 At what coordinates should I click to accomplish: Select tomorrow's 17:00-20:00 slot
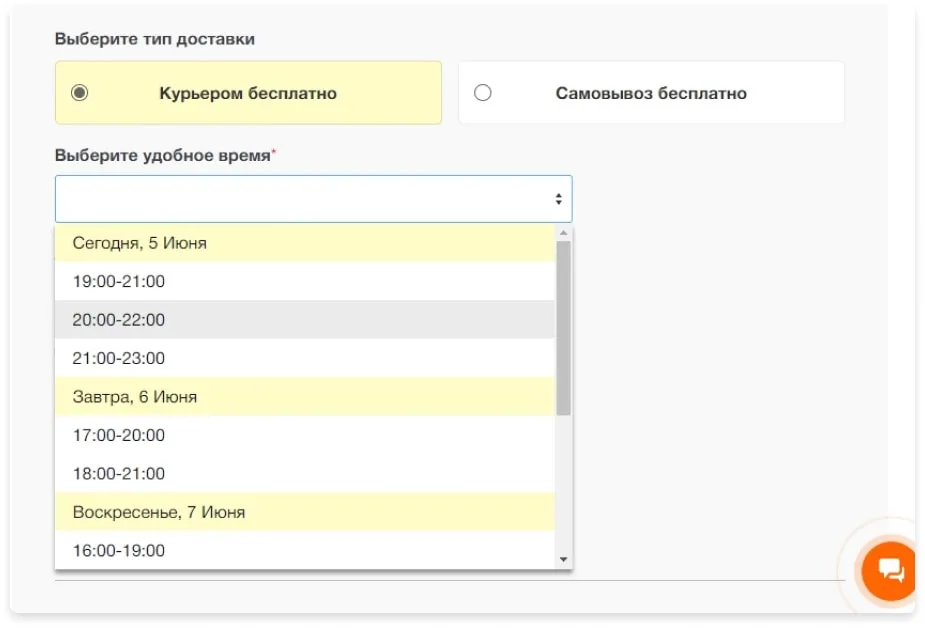point(118,435)
